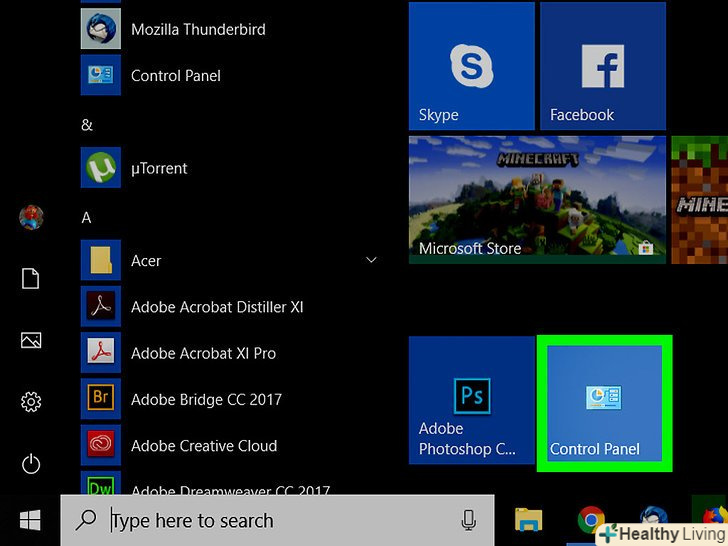Open the Microsoft Store Minecraft tile
The height and width of the screenshot is (546, 728).
[x=537, y=200]
